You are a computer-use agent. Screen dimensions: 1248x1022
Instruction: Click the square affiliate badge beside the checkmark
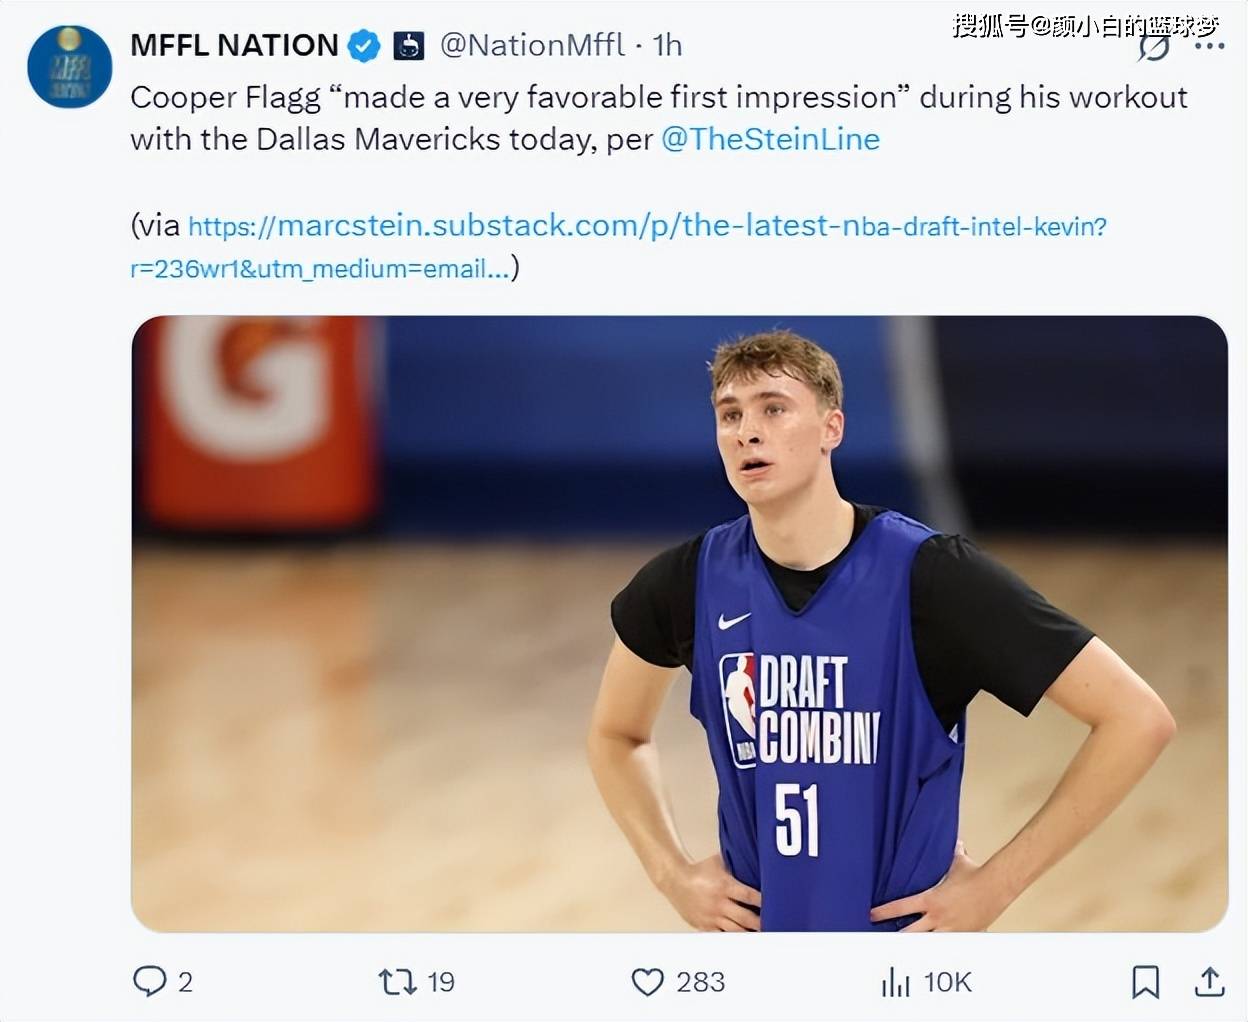pyautogui.click(x=409, y=46)
